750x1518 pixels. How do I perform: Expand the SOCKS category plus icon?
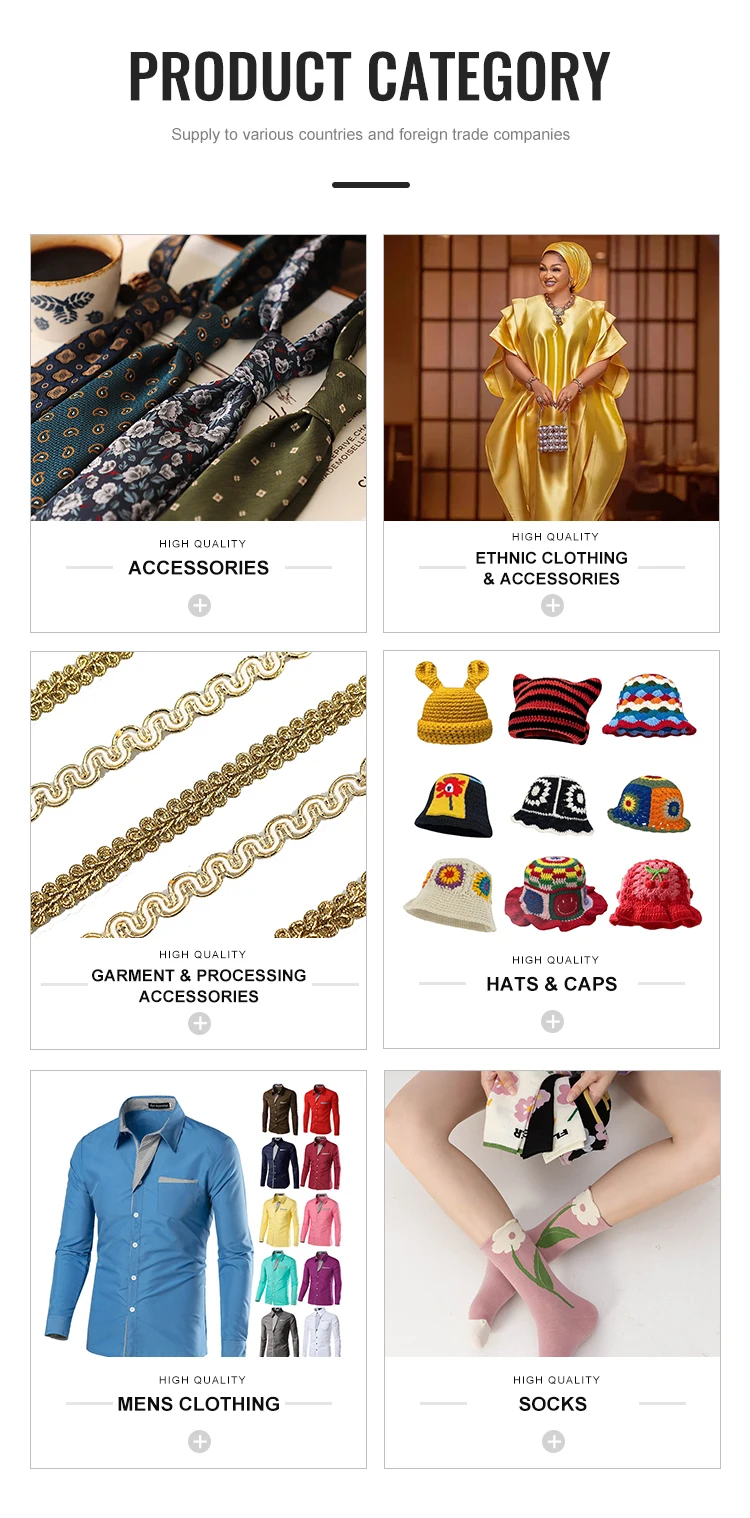point(553,1441)
